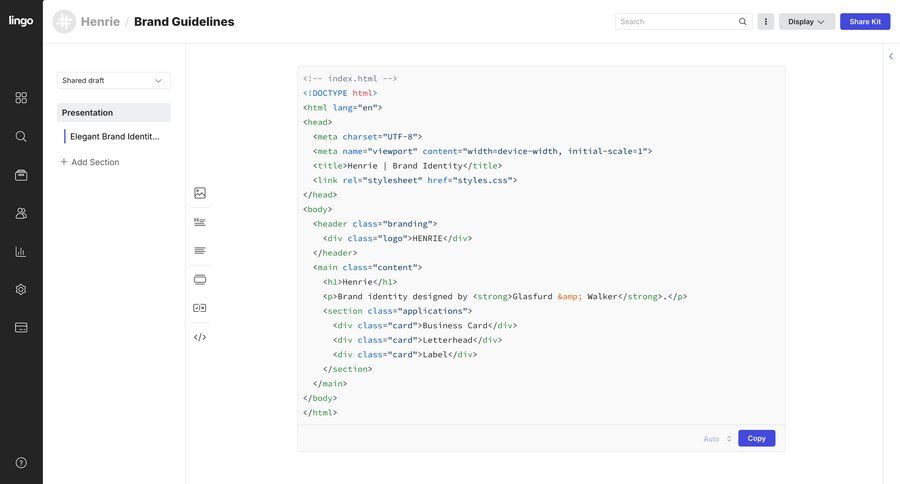The height and width of the screenshot is (484, 900).
Task: Click the Letterhead div line
Action: click(x=417, y=340)
